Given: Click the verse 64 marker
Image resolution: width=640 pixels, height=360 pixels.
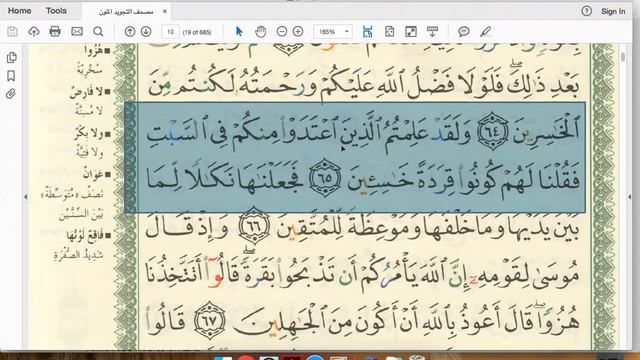Looking at the screenshot, I should tap(493, 131).
